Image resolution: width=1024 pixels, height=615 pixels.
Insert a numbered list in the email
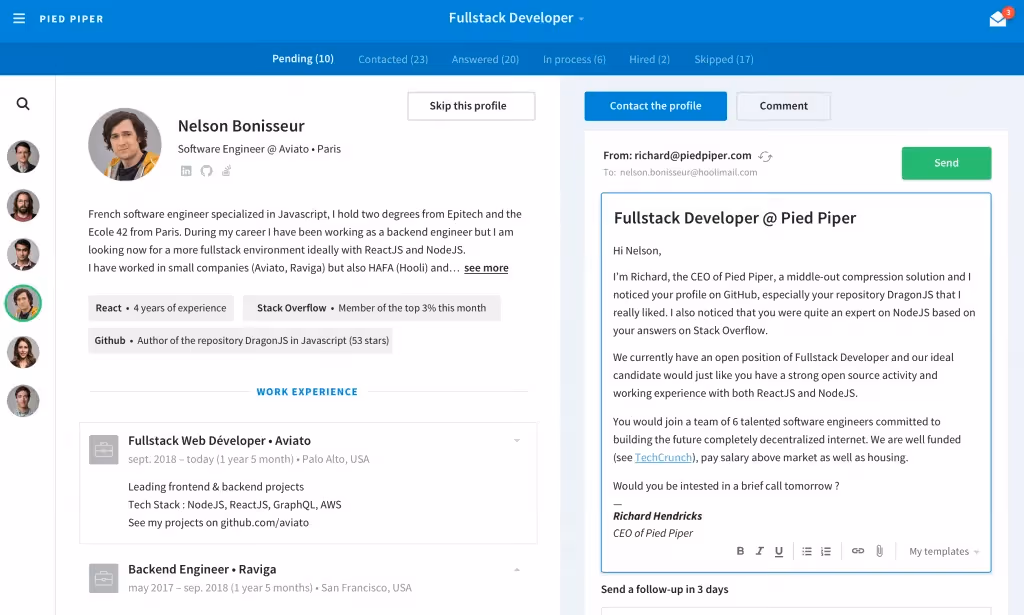(825, 551)
